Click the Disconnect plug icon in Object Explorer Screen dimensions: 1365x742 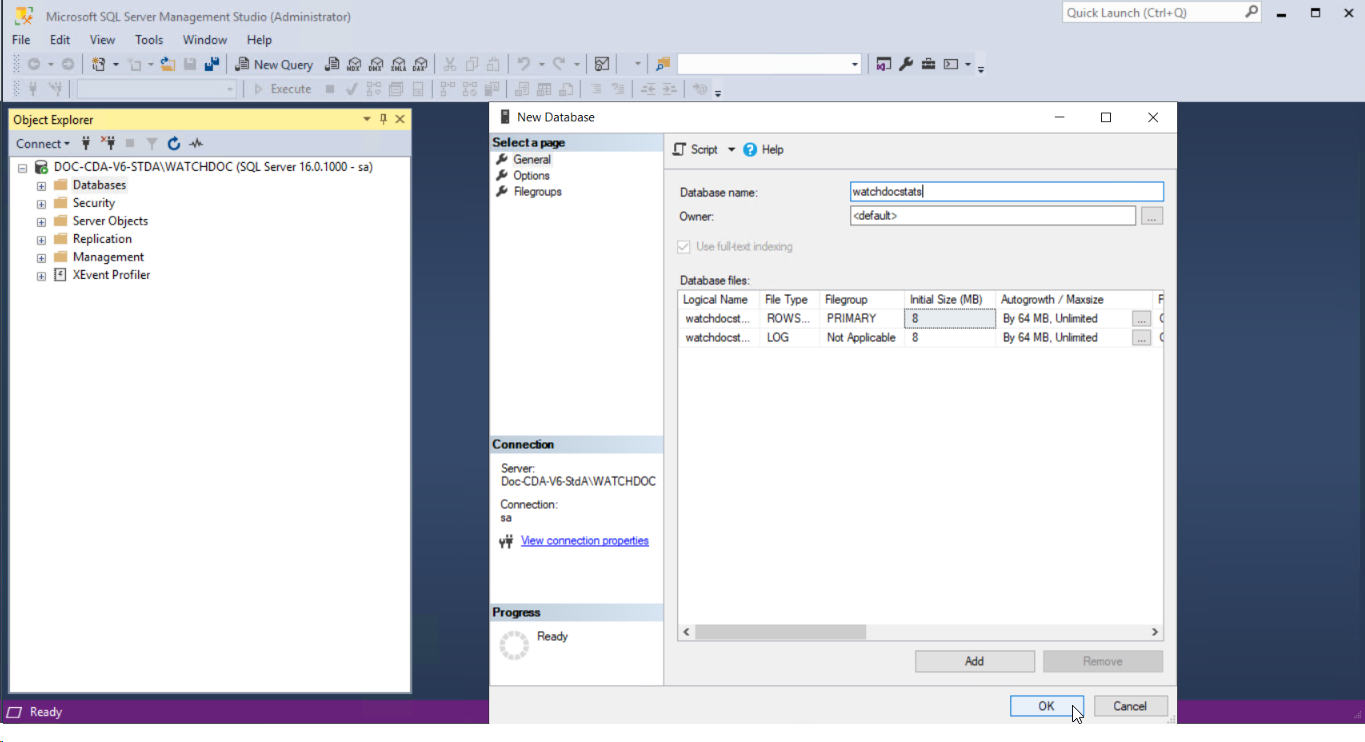tap(108, 144)
